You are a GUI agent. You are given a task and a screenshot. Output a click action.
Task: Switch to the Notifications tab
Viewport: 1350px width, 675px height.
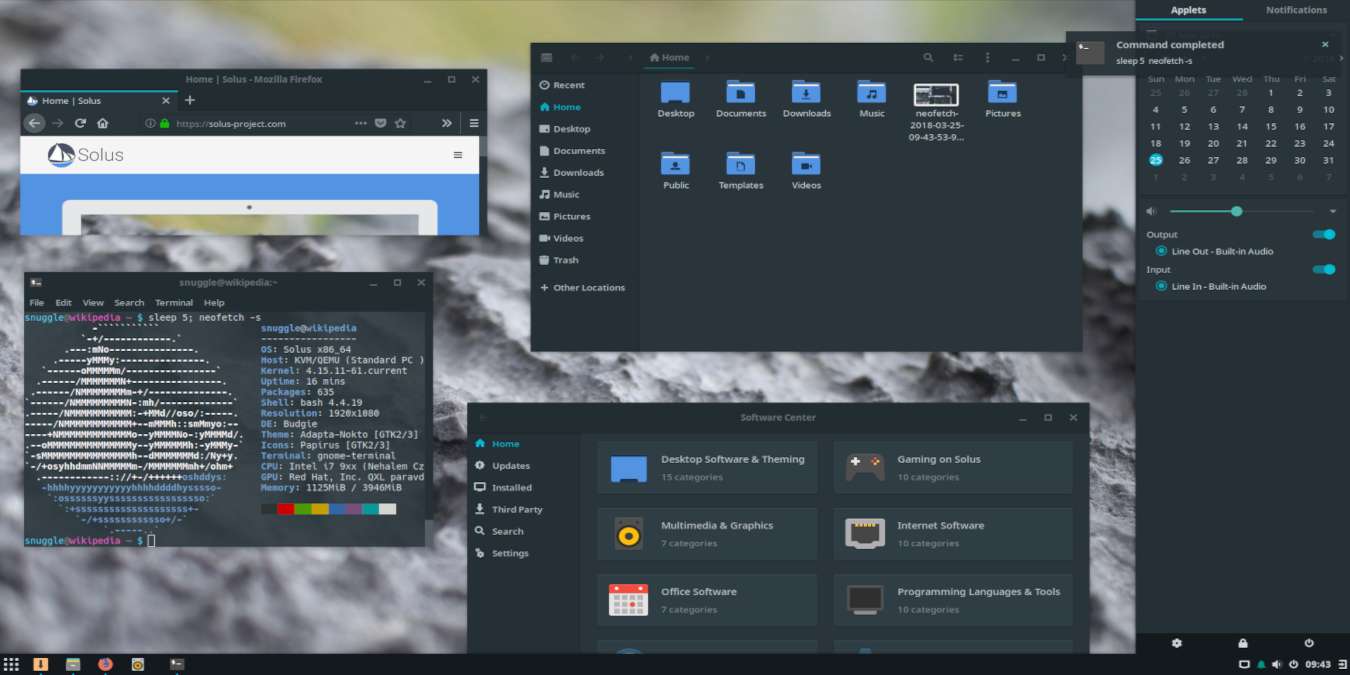pos(1296,9)
